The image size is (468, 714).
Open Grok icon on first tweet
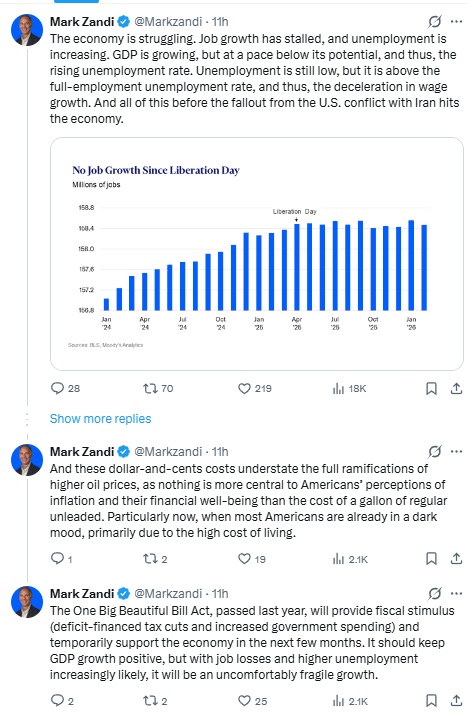pos(435,21)
